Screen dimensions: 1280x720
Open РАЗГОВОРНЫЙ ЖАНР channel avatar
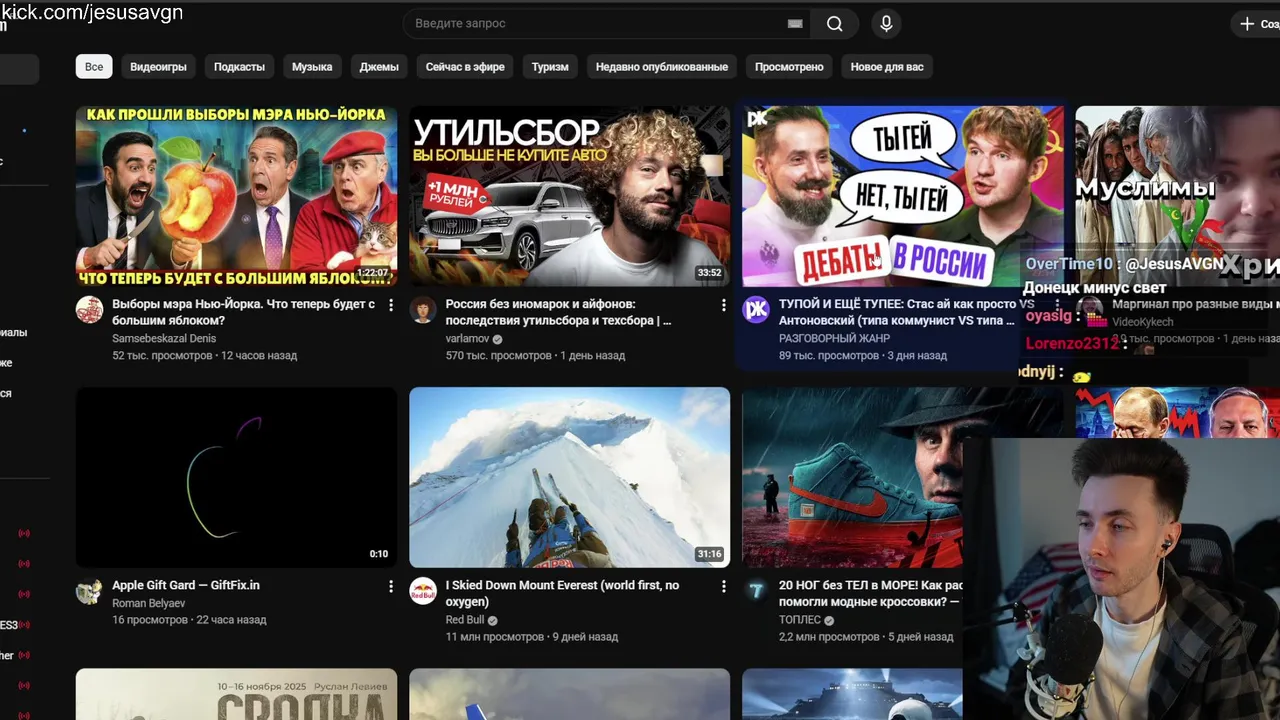click(x=756, y=310)
